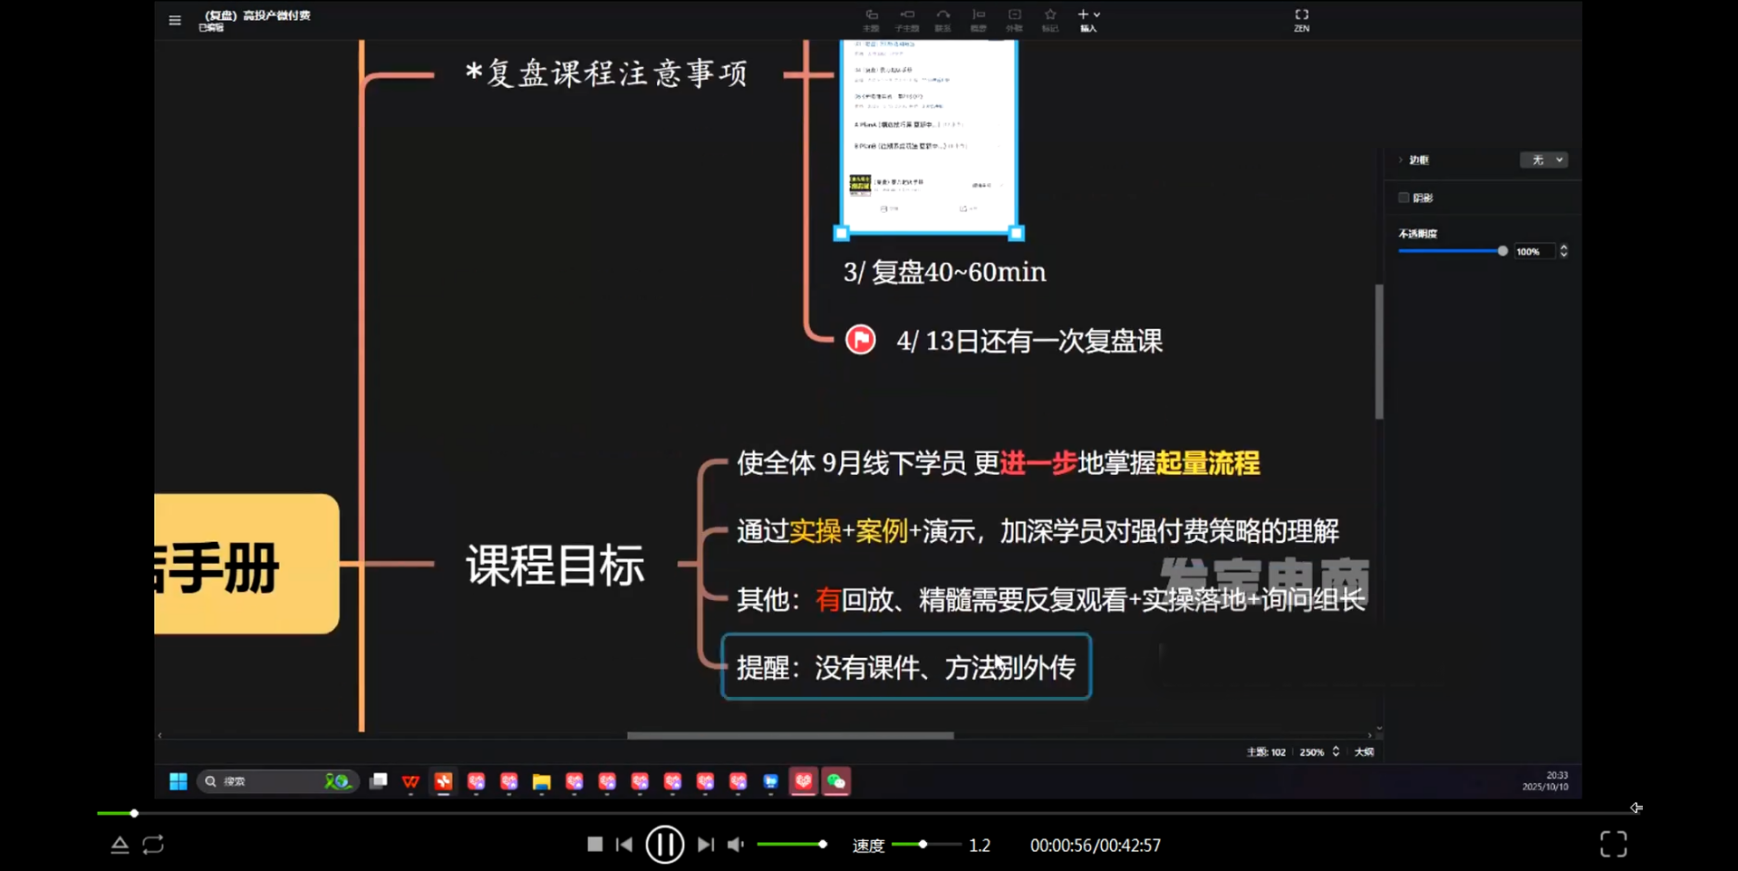Image resolution: width=1738 pixels, height=871 pixels.
Task: Click the 250% zoom level stepper
Action: pos(1335,752)
